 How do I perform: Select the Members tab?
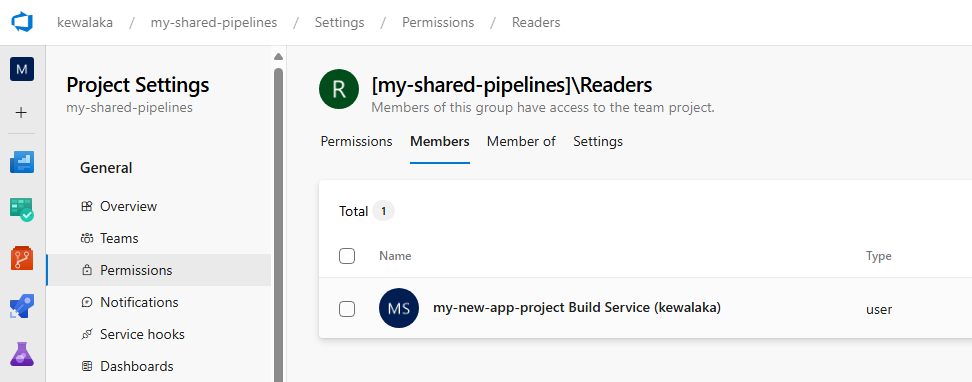tap(440, 141)
